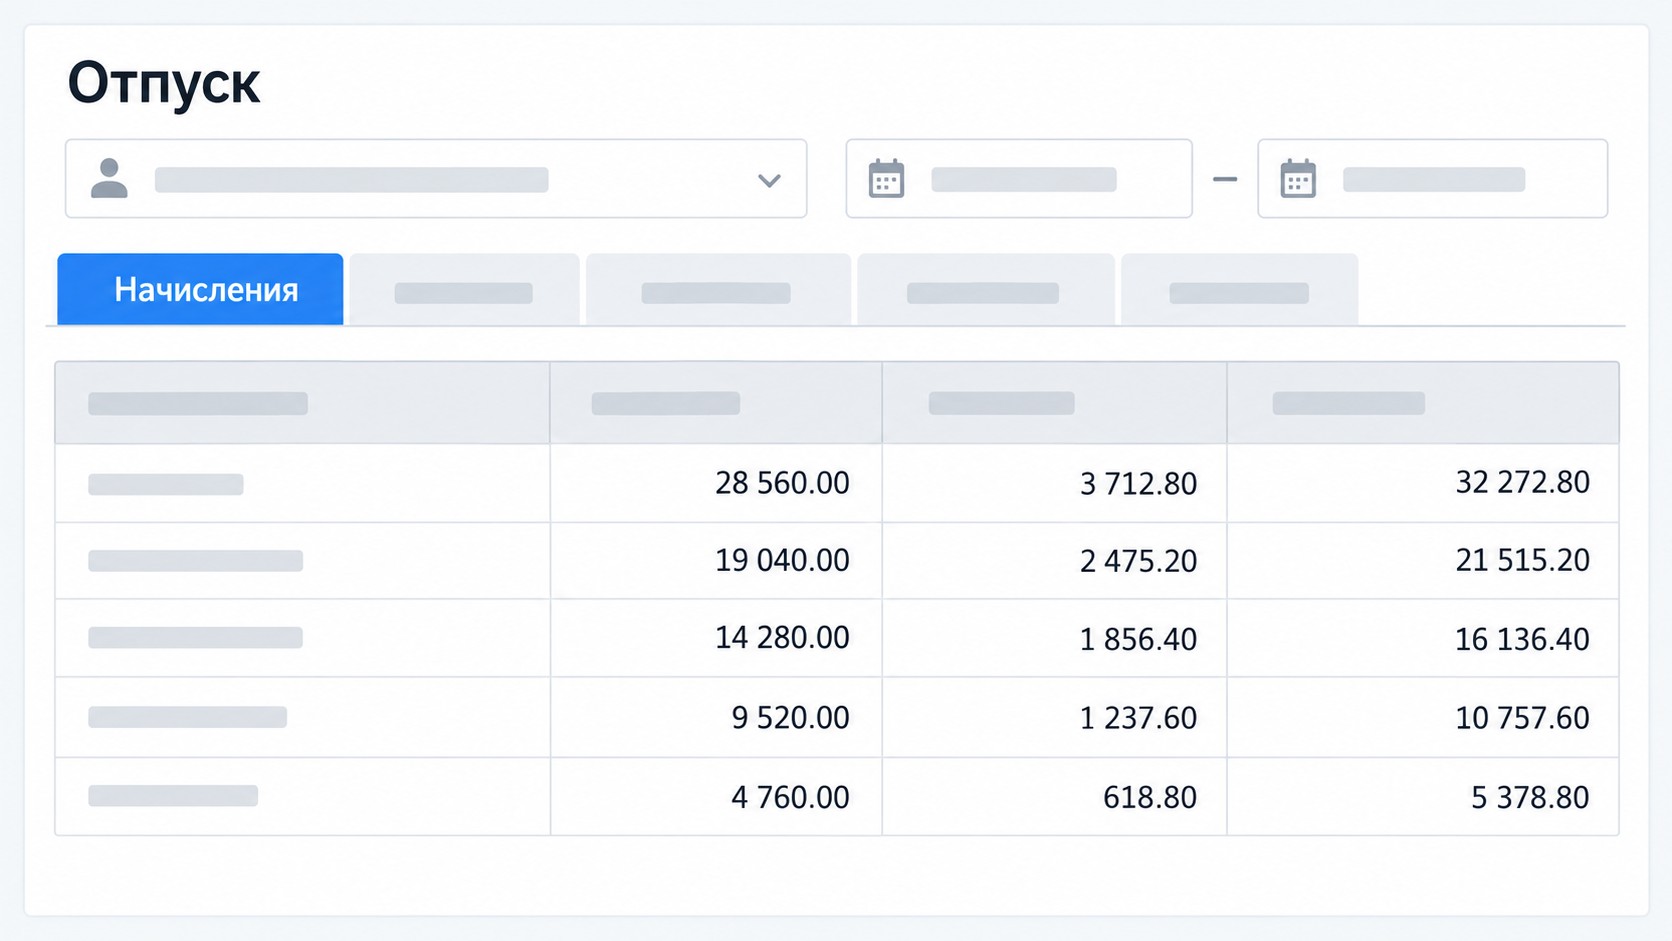The height and width of the screenshot is (941, 1672).
Task: Open the end date calendar icon
Action: pyautogui.click(x=1298, y=179)
